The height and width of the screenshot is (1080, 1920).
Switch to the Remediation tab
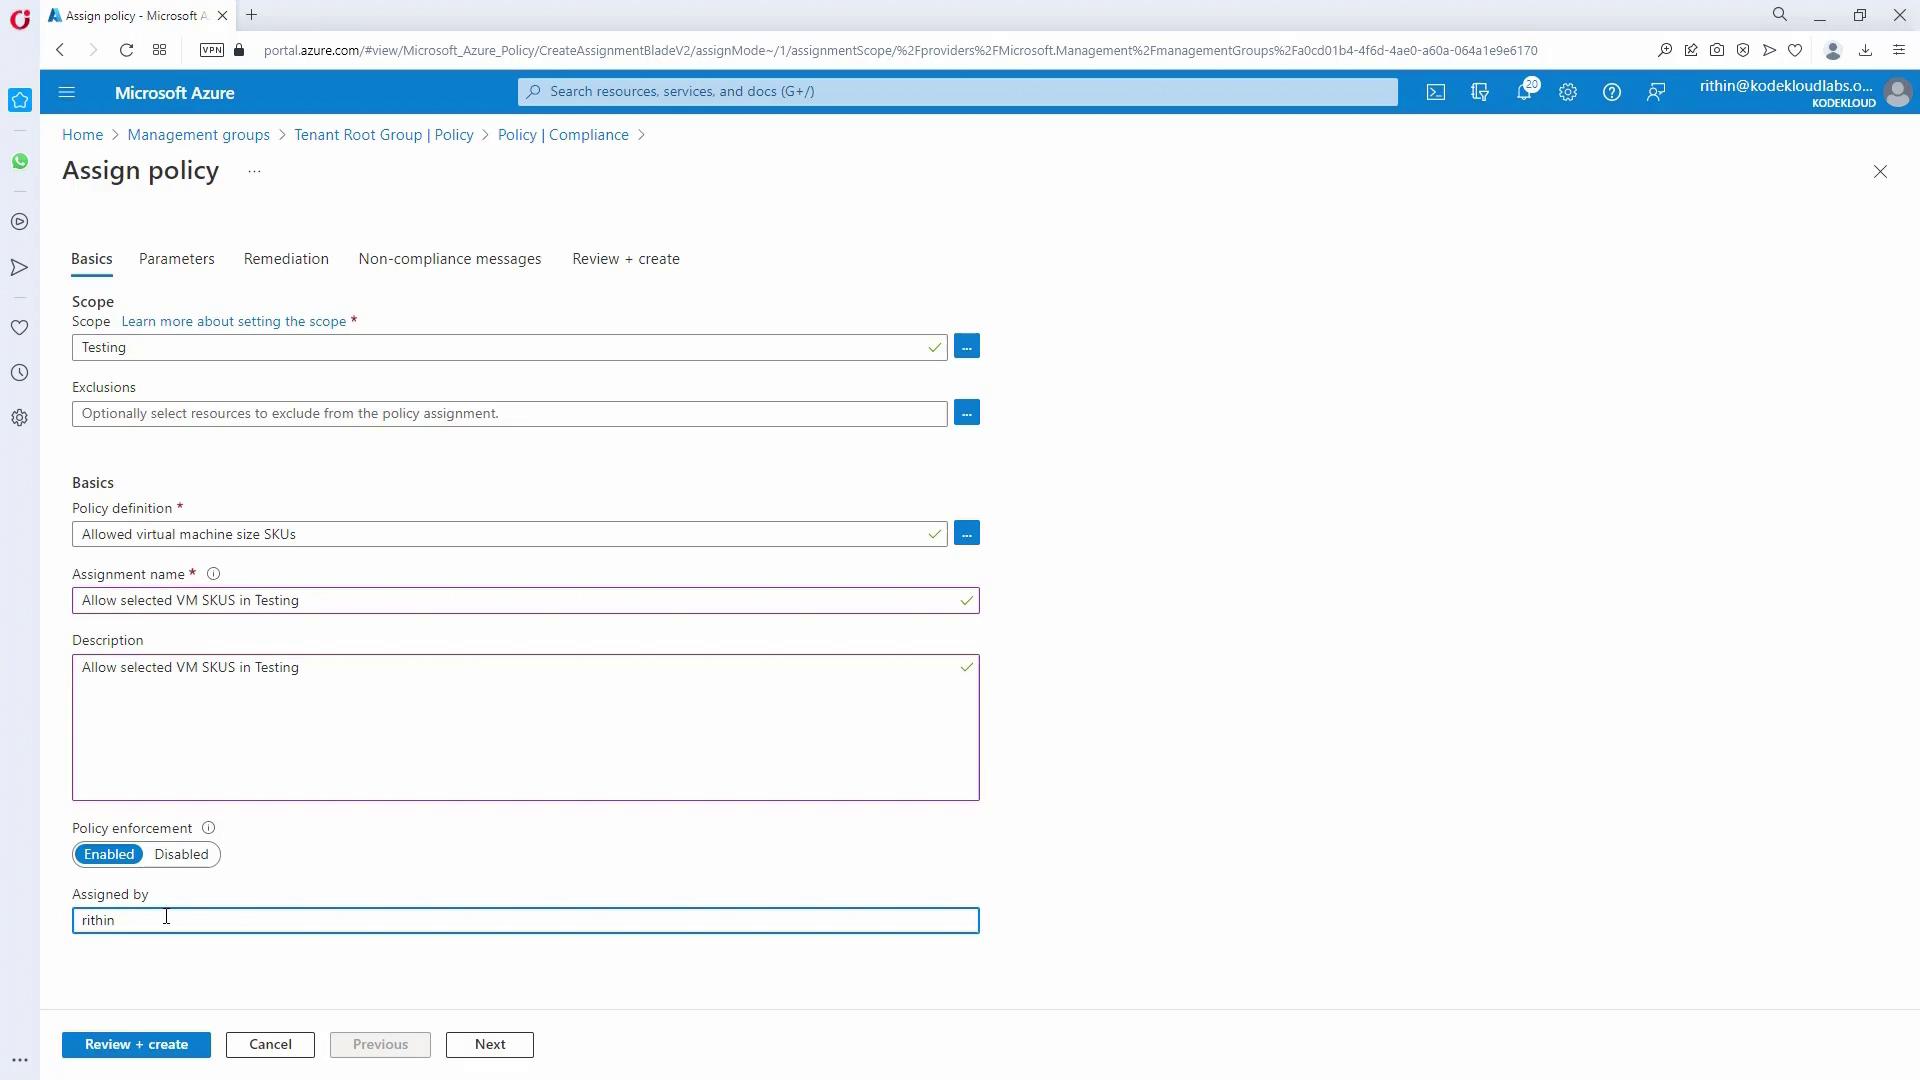click(286, 259)
